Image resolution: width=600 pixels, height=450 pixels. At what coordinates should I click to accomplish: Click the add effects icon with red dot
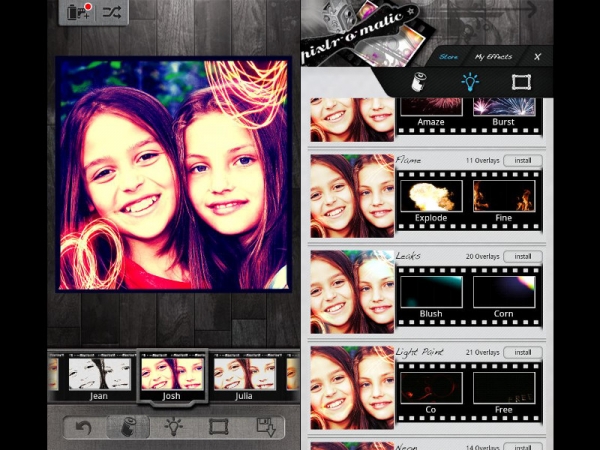coord(78,13)
